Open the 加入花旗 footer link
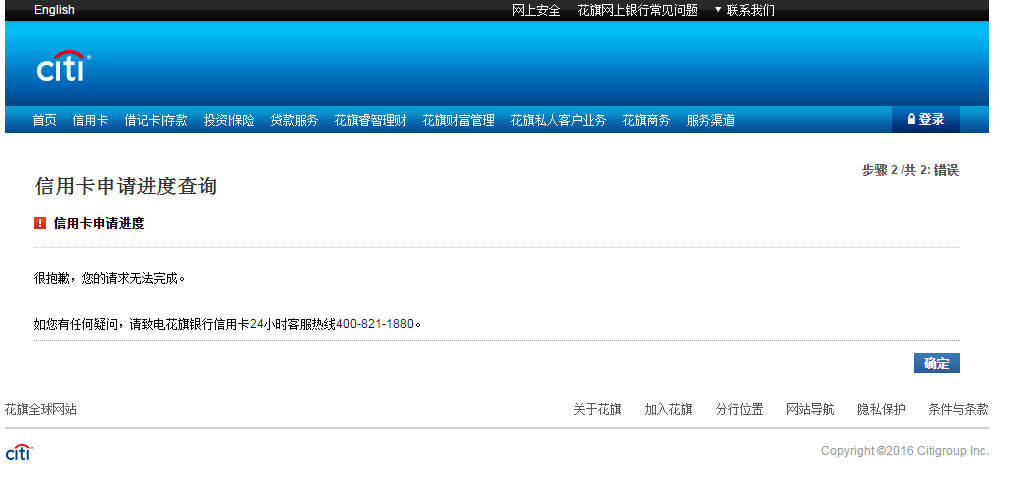 [668, 410]
